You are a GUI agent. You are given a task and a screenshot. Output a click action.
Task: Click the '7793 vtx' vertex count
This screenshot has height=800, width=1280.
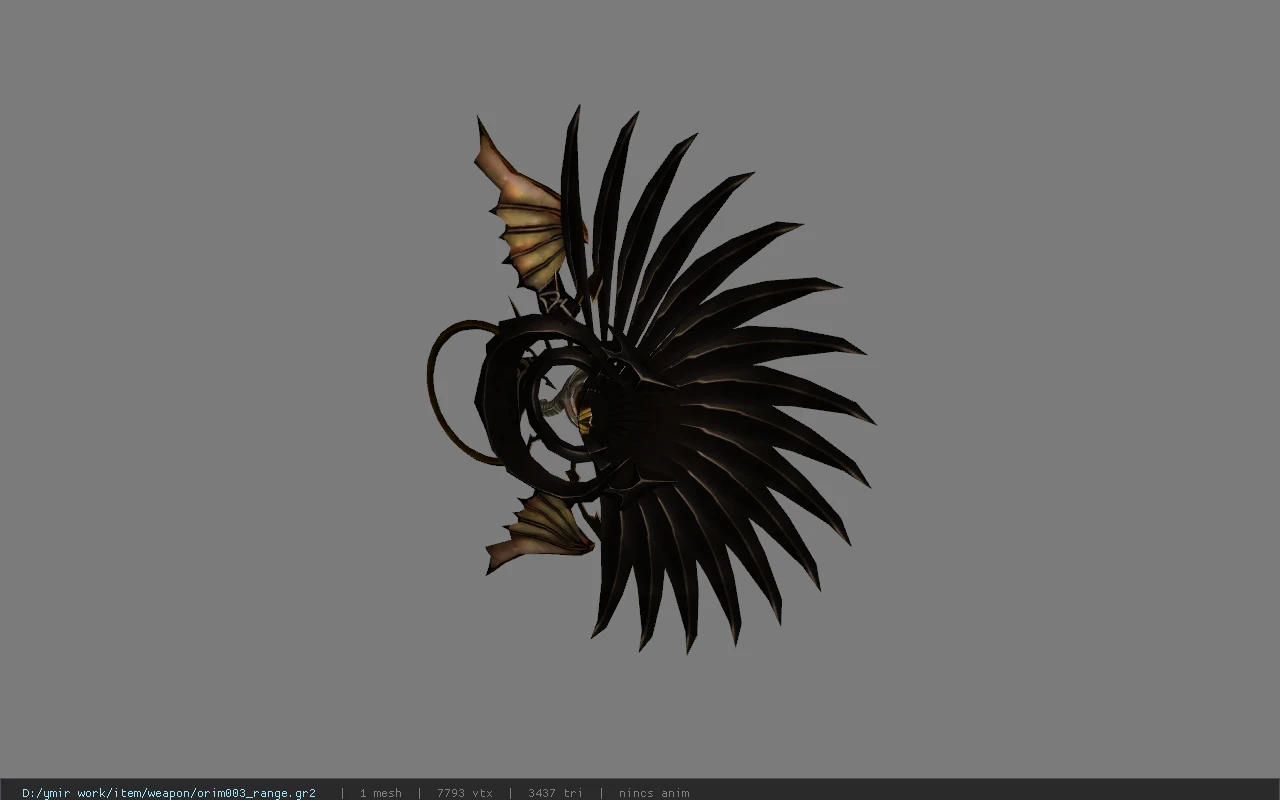(464, 793)
